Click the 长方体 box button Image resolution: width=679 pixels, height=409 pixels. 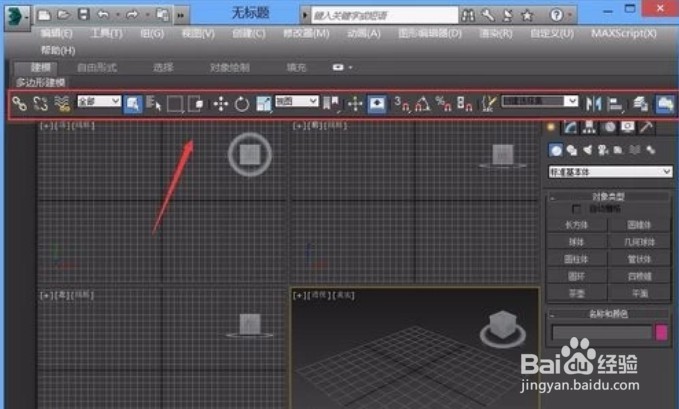click(x=576, y=225)
